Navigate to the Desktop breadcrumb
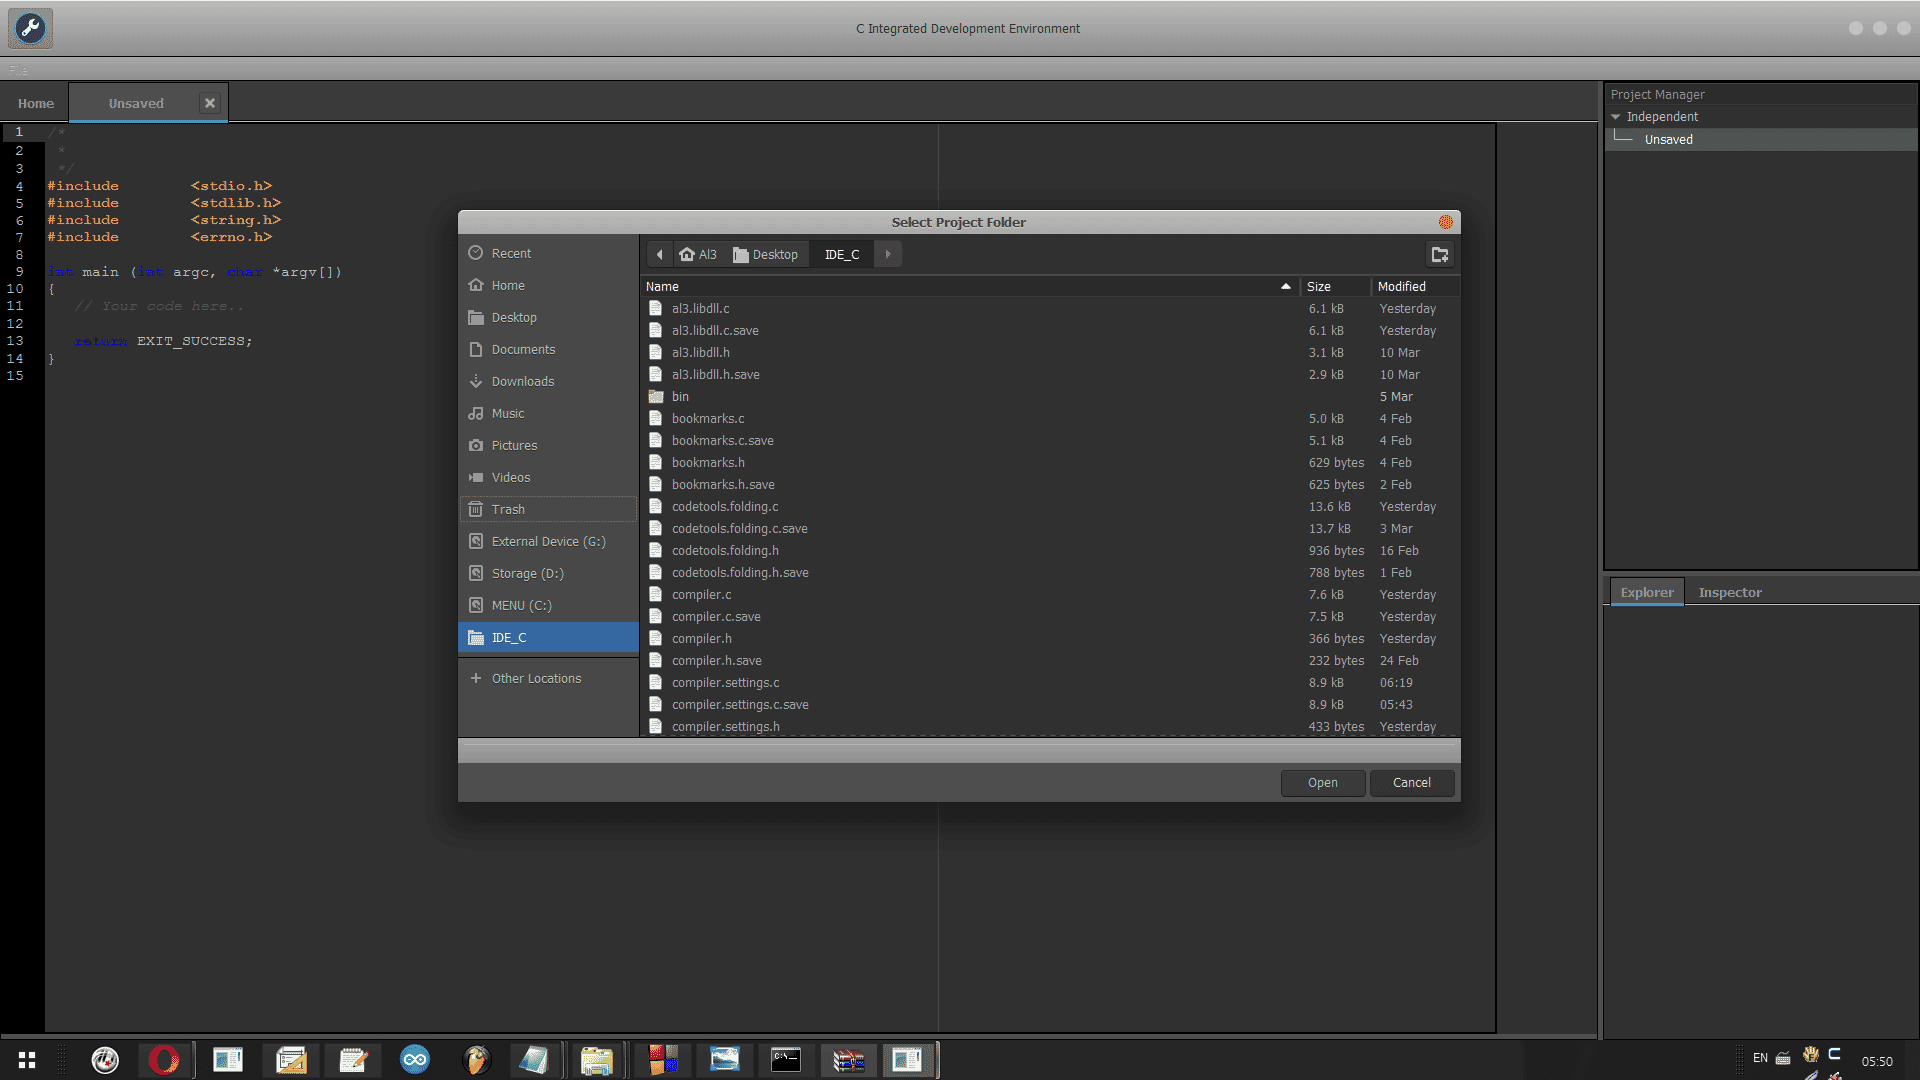This screenshot has height=1080, width=1920. coord(766,254)
